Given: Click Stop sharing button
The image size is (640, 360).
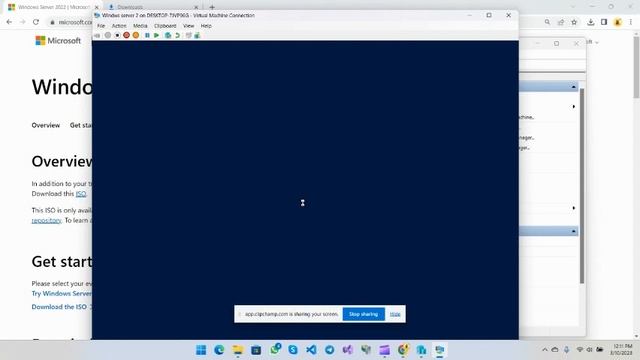Looking at the screenshot, I should pos(363,314).
